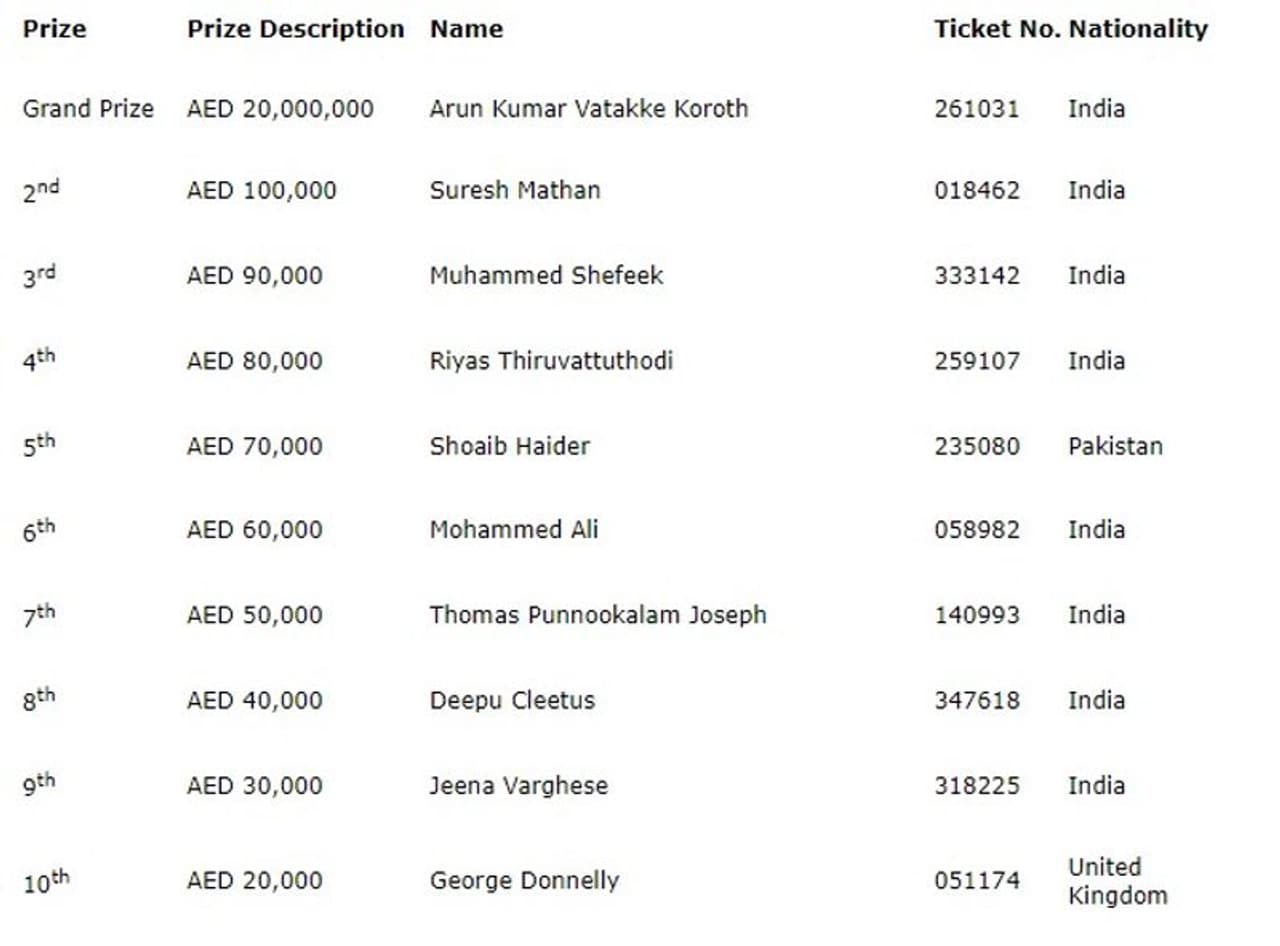Click ticket number 347618
This screenshot has width=1280, height=946.
[976, 700]
